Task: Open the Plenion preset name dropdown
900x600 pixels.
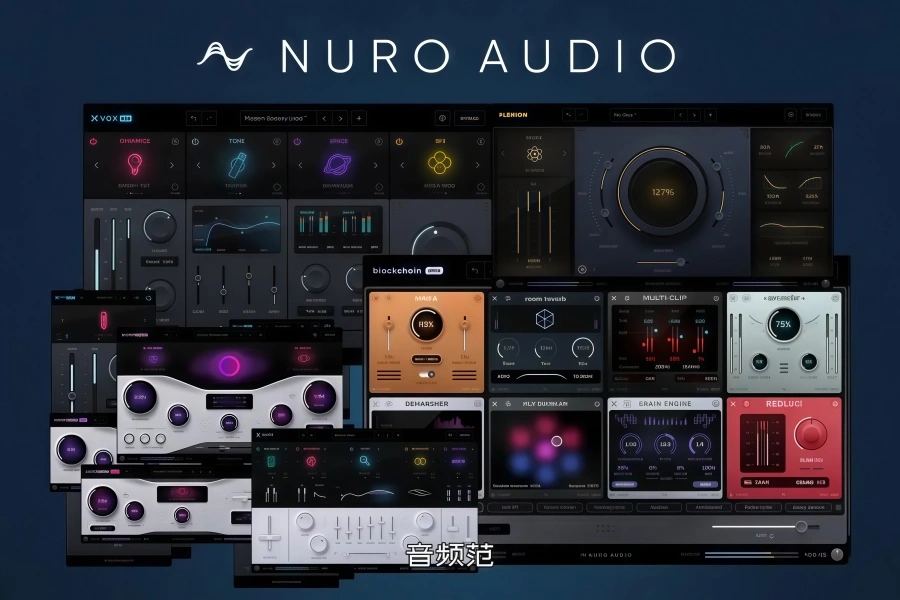Action: (642, 115)
